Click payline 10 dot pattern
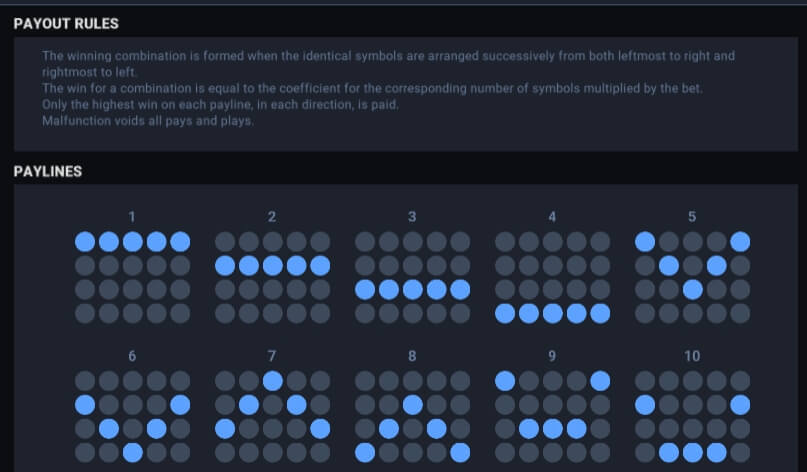 click(x=692, y=417)
